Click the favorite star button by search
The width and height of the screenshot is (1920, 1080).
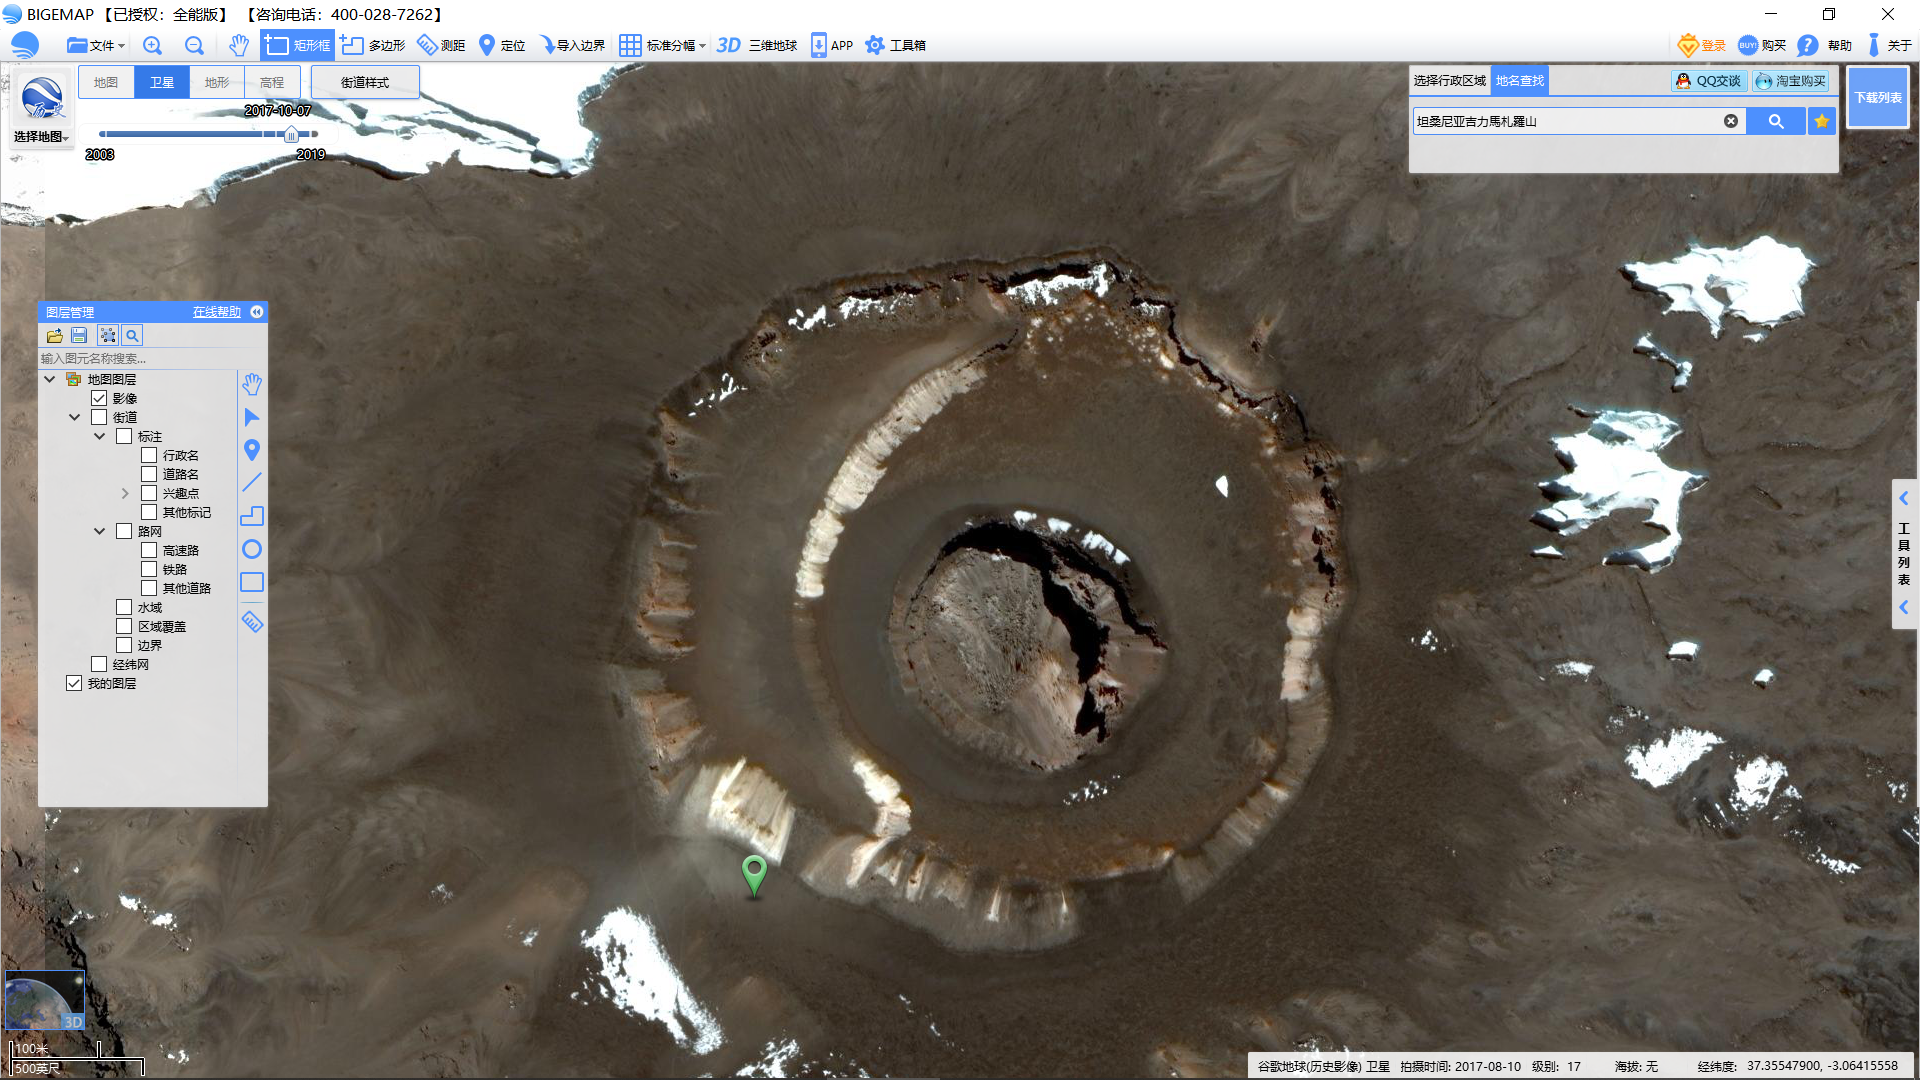pyautogui.click(x=1822, y=121)
